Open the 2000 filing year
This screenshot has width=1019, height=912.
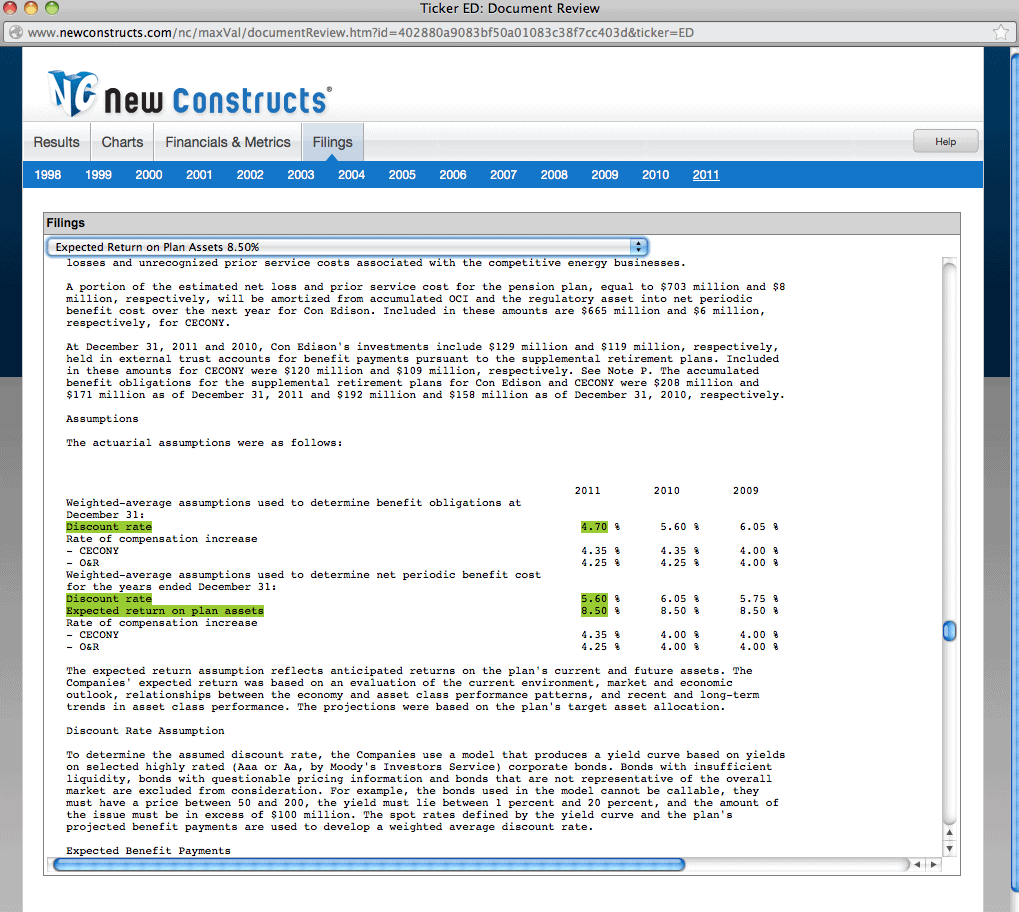point(149,175)
